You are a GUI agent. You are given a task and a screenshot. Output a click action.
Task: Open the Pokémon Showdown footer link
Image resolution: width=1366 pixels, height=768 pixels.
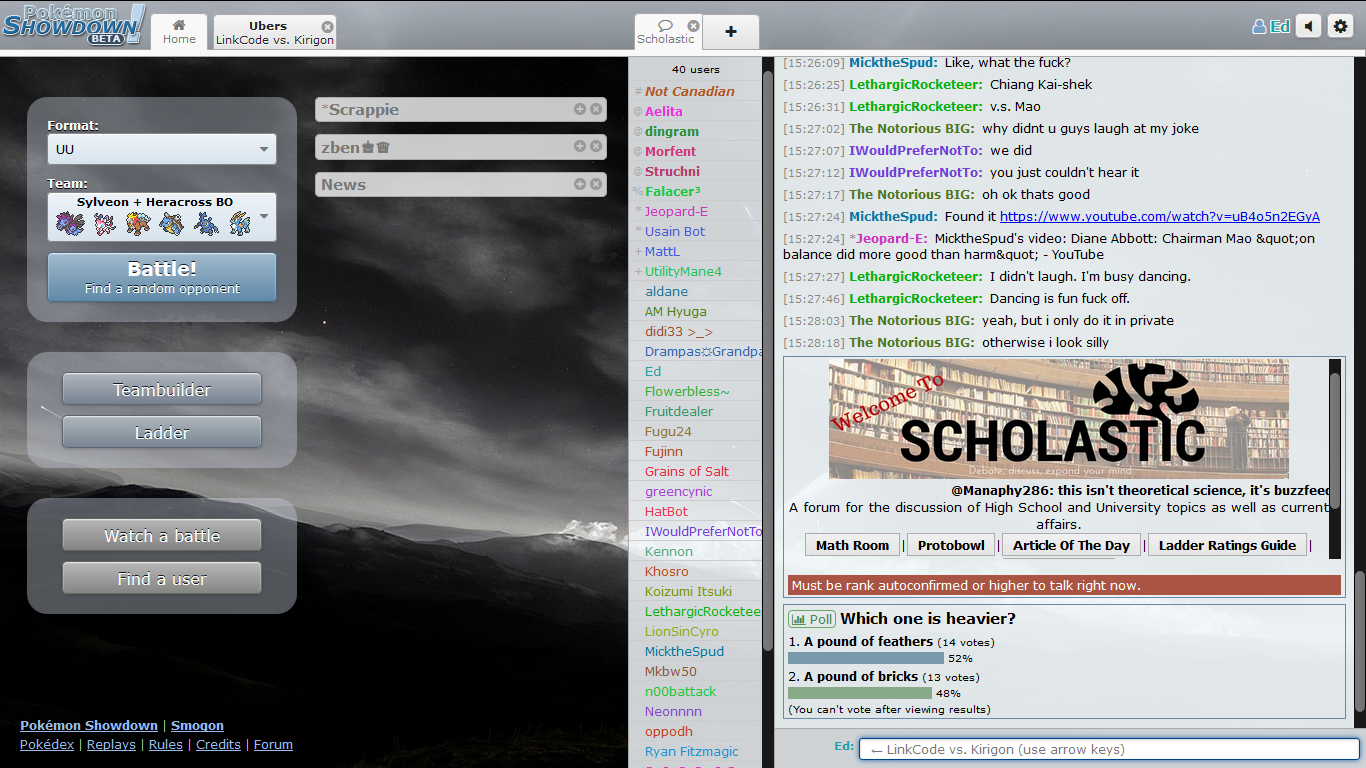(89, 725)
